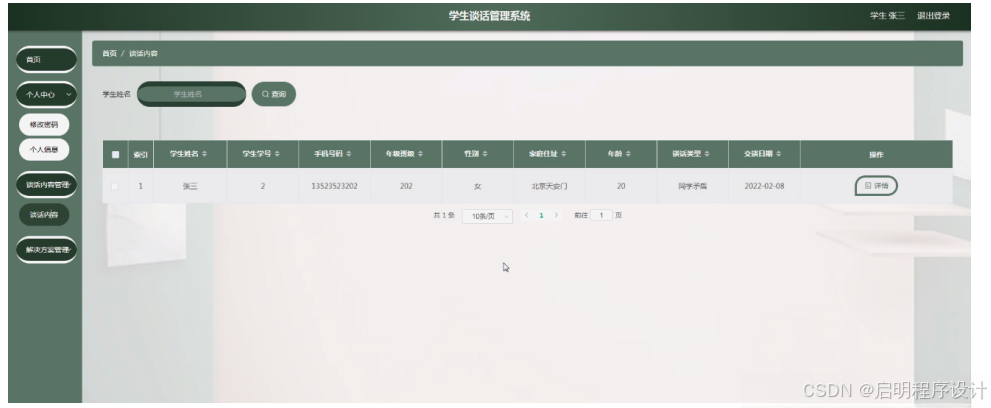Click 退出登录 in the header

coord(933,16)
